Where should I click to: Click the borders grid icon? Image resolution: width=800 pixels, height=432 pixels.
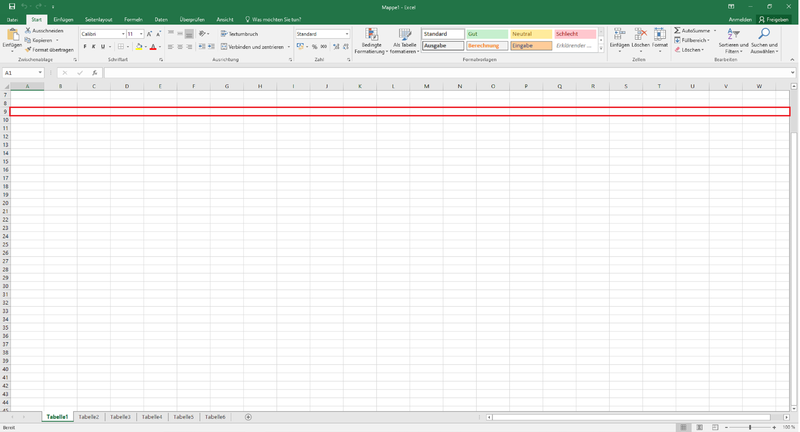point(121,47)
